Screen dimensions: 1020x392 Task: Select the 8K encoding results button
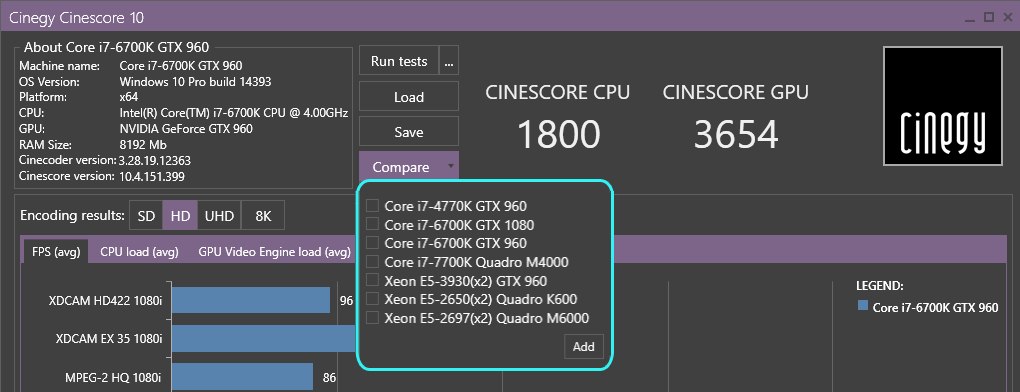tap(263, 216)
